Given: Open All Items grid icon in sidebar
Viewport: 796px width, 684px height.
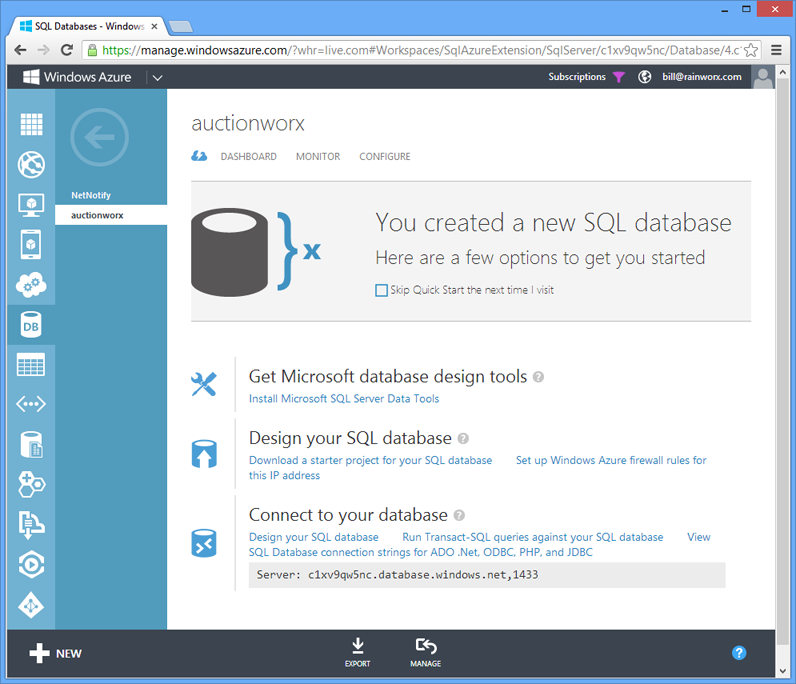Looking at the screenshot, I should pyautogui.click(x=31, y=124).
